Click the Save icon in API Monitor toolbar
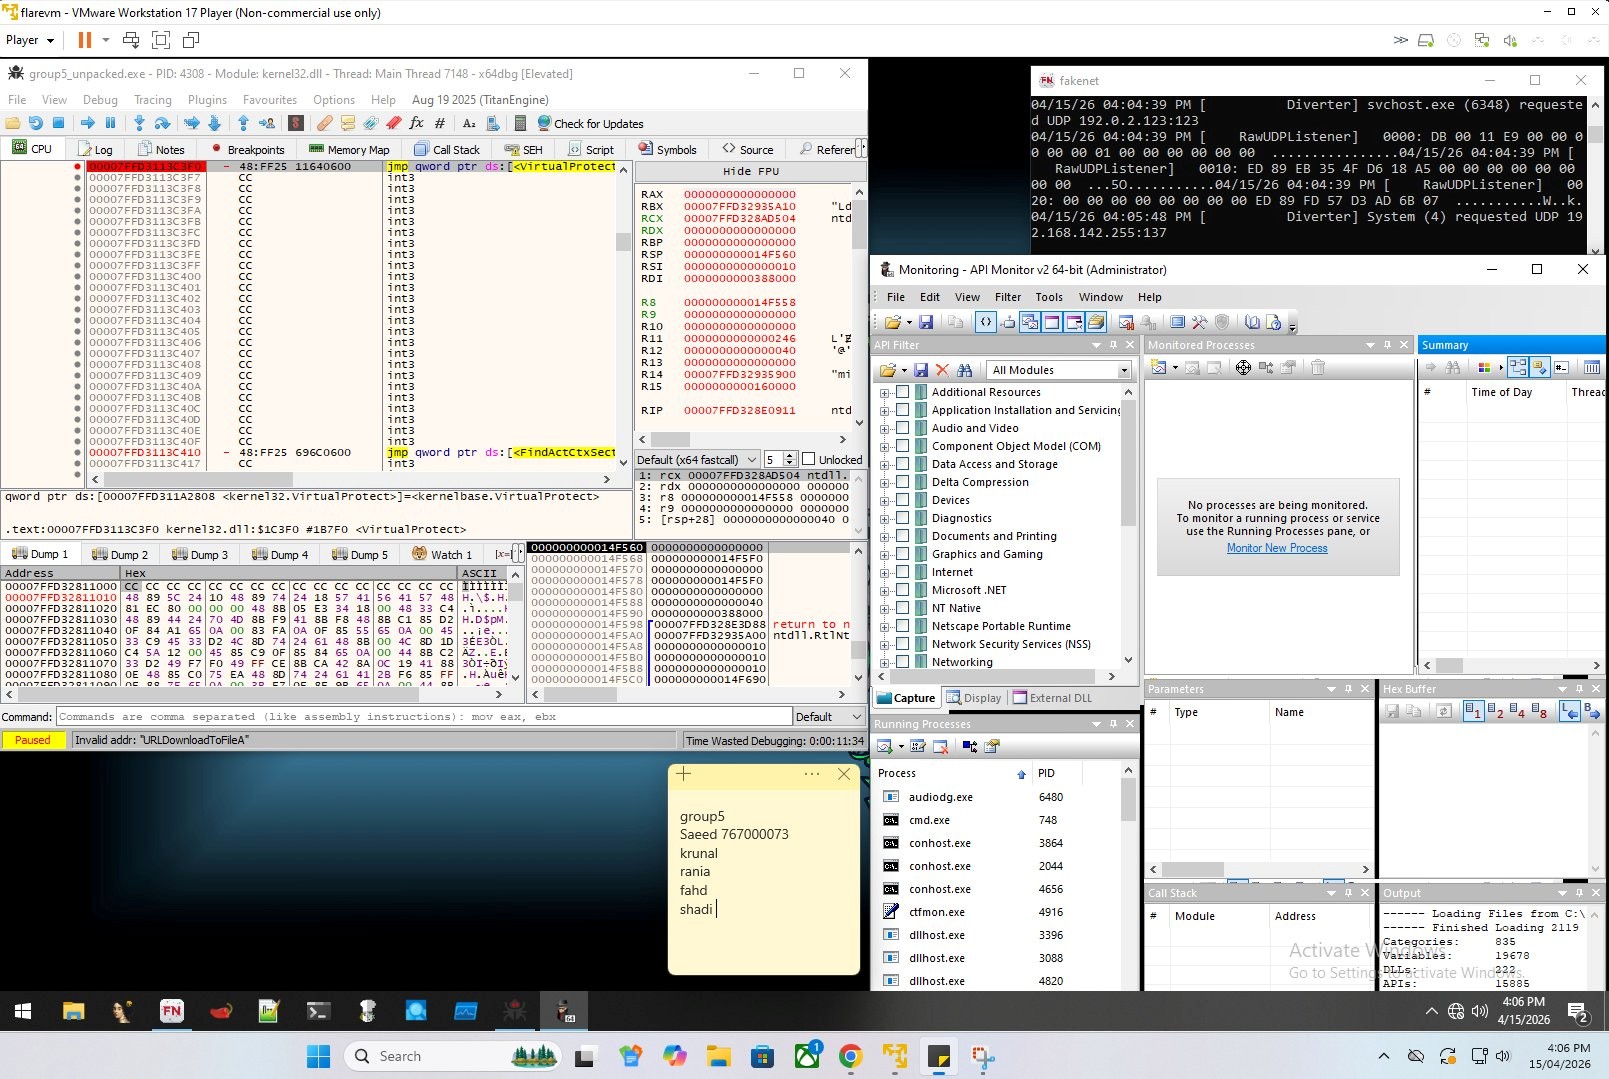The height and width of the screenshot is (1079, 1609). click(926, 322)
